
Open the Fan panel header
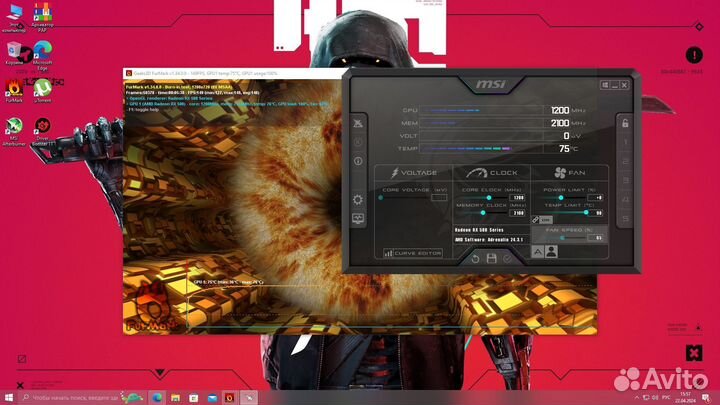pos(569,173)
